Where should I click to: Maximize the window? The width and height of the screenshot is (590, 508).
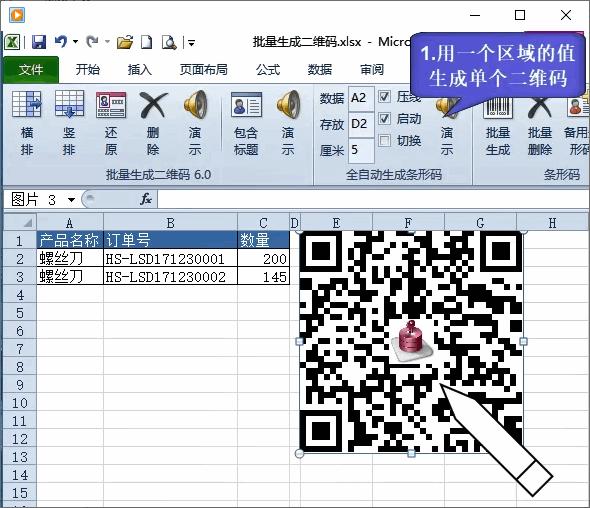pos(520,15)
